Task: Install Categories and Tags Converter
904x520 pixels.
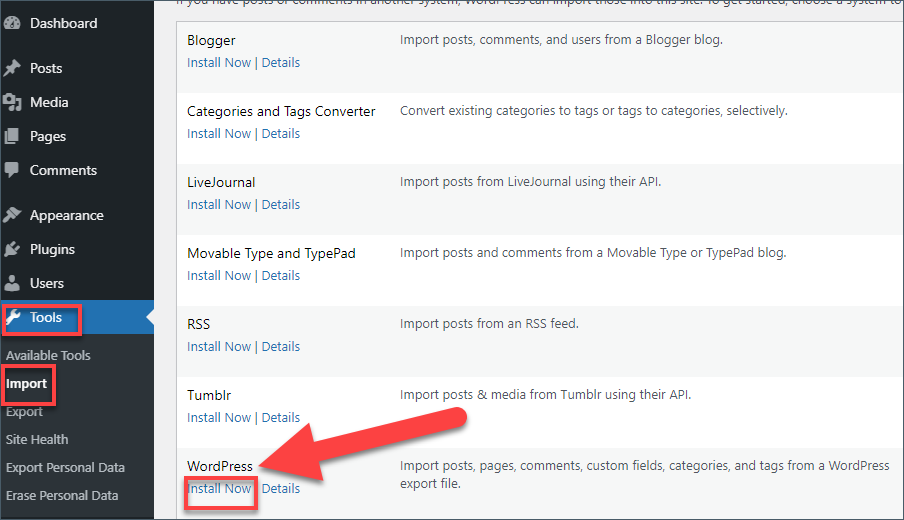Action: (219, 133)
